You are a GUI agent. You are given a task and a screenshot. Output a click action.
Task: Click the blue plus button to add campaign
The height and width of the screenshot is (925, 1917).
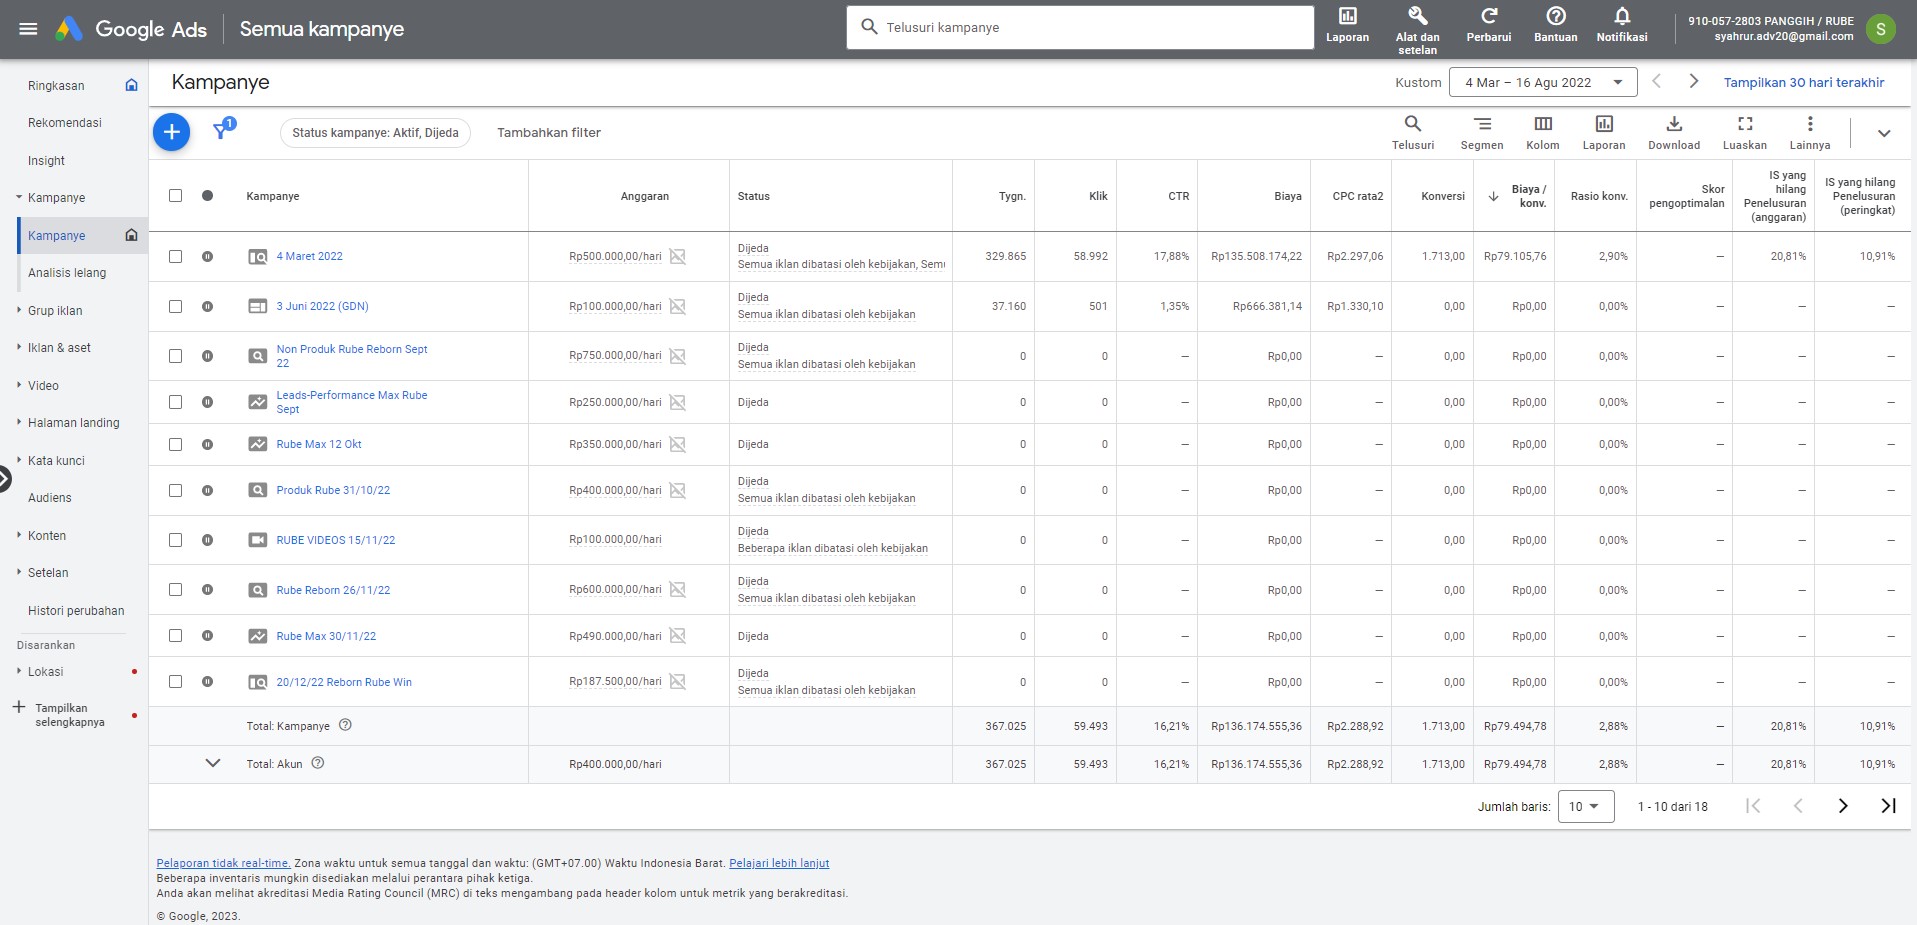pos(171,131)
